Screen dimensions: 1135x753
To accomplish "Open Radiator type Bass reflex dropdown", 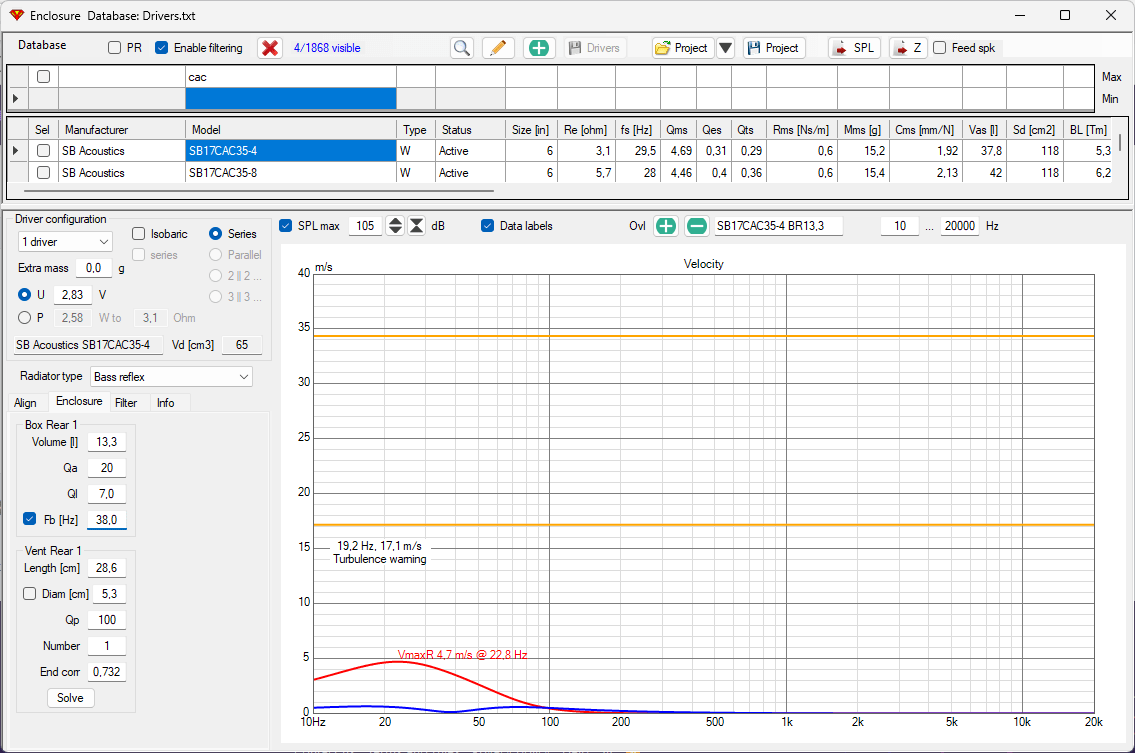I will 172,376.
